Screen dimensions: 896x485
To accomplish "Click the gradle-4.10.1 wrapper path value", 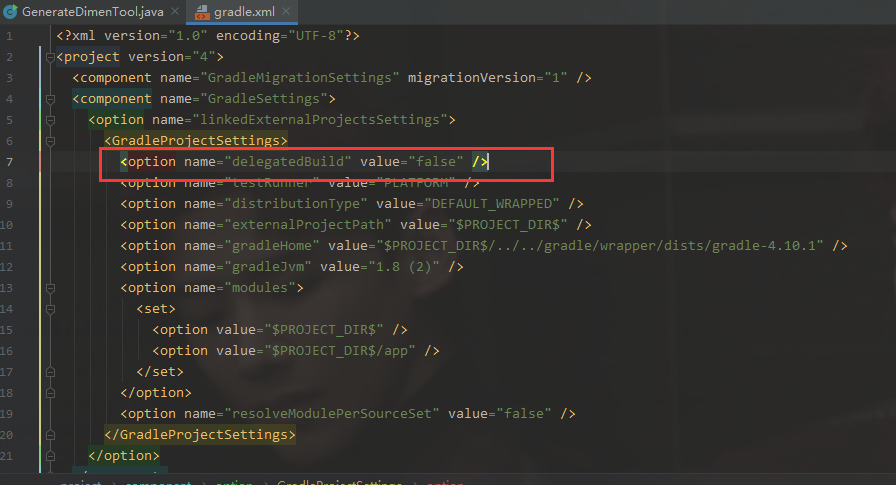I will point(599,246).
